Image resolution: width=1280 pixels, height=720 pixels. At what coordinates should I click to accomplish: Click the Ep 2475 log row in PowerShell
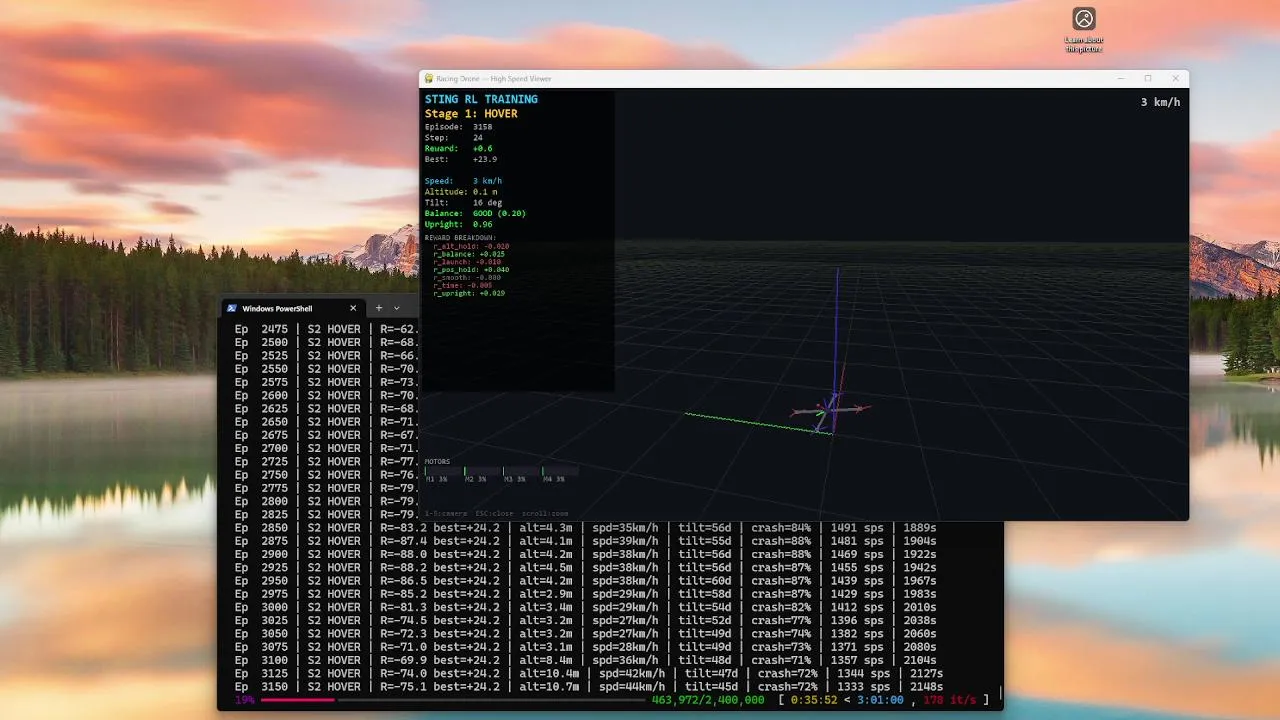(x=326, y=329)
